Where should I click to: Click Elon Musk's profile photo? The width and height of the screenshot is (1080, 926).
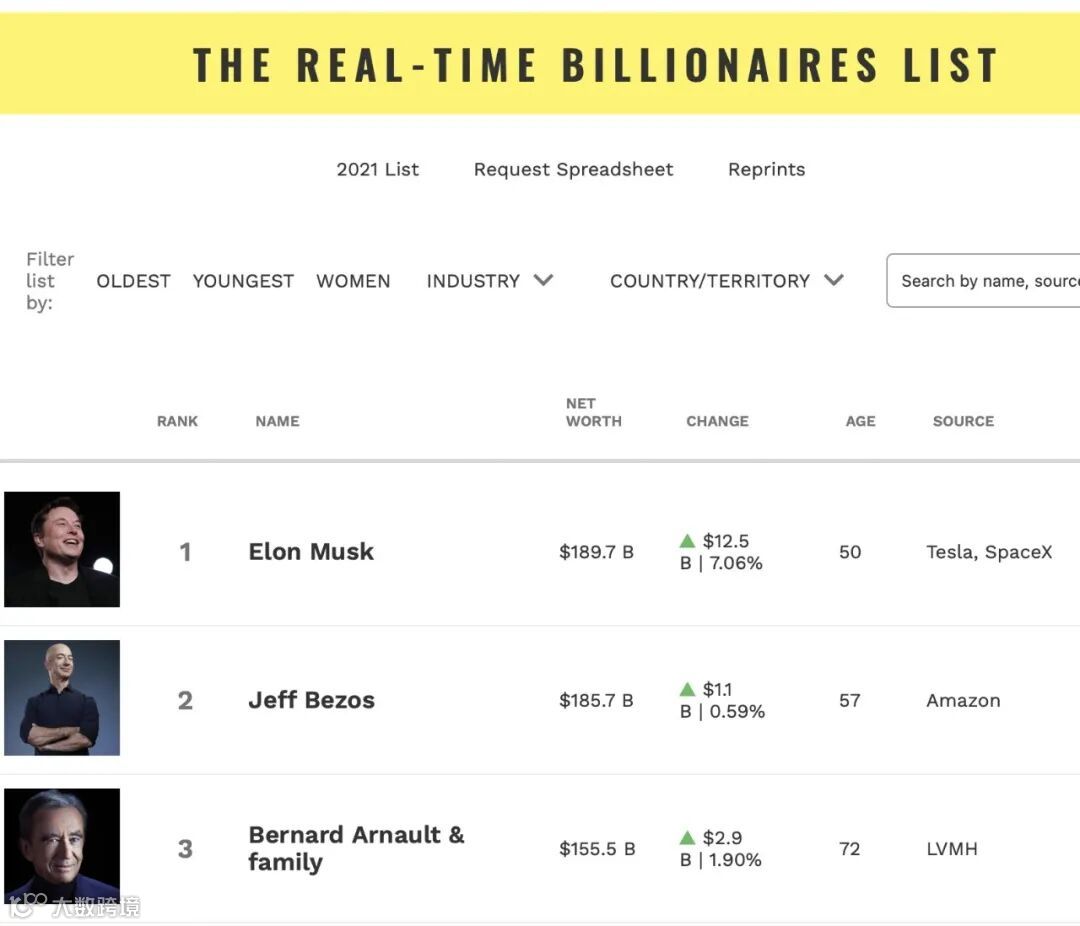[62, 549]
